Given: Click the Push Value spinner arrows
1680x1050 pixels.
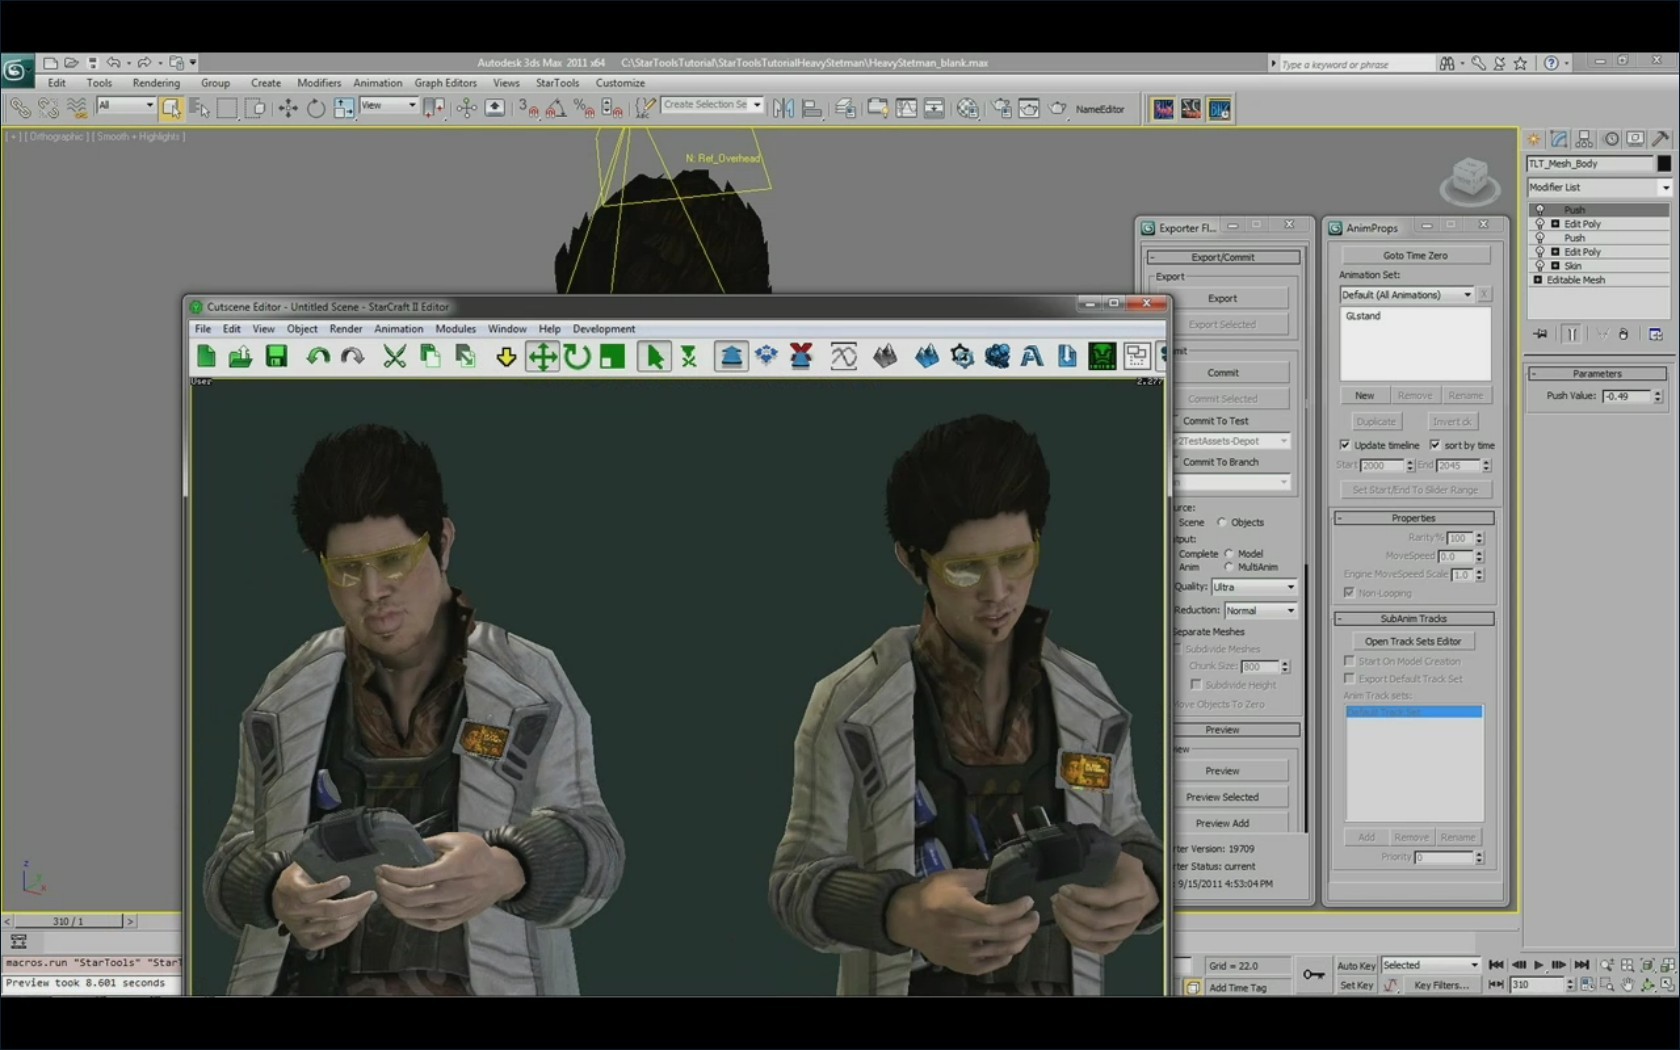Looking at the screenshot, I should 1657,396.
